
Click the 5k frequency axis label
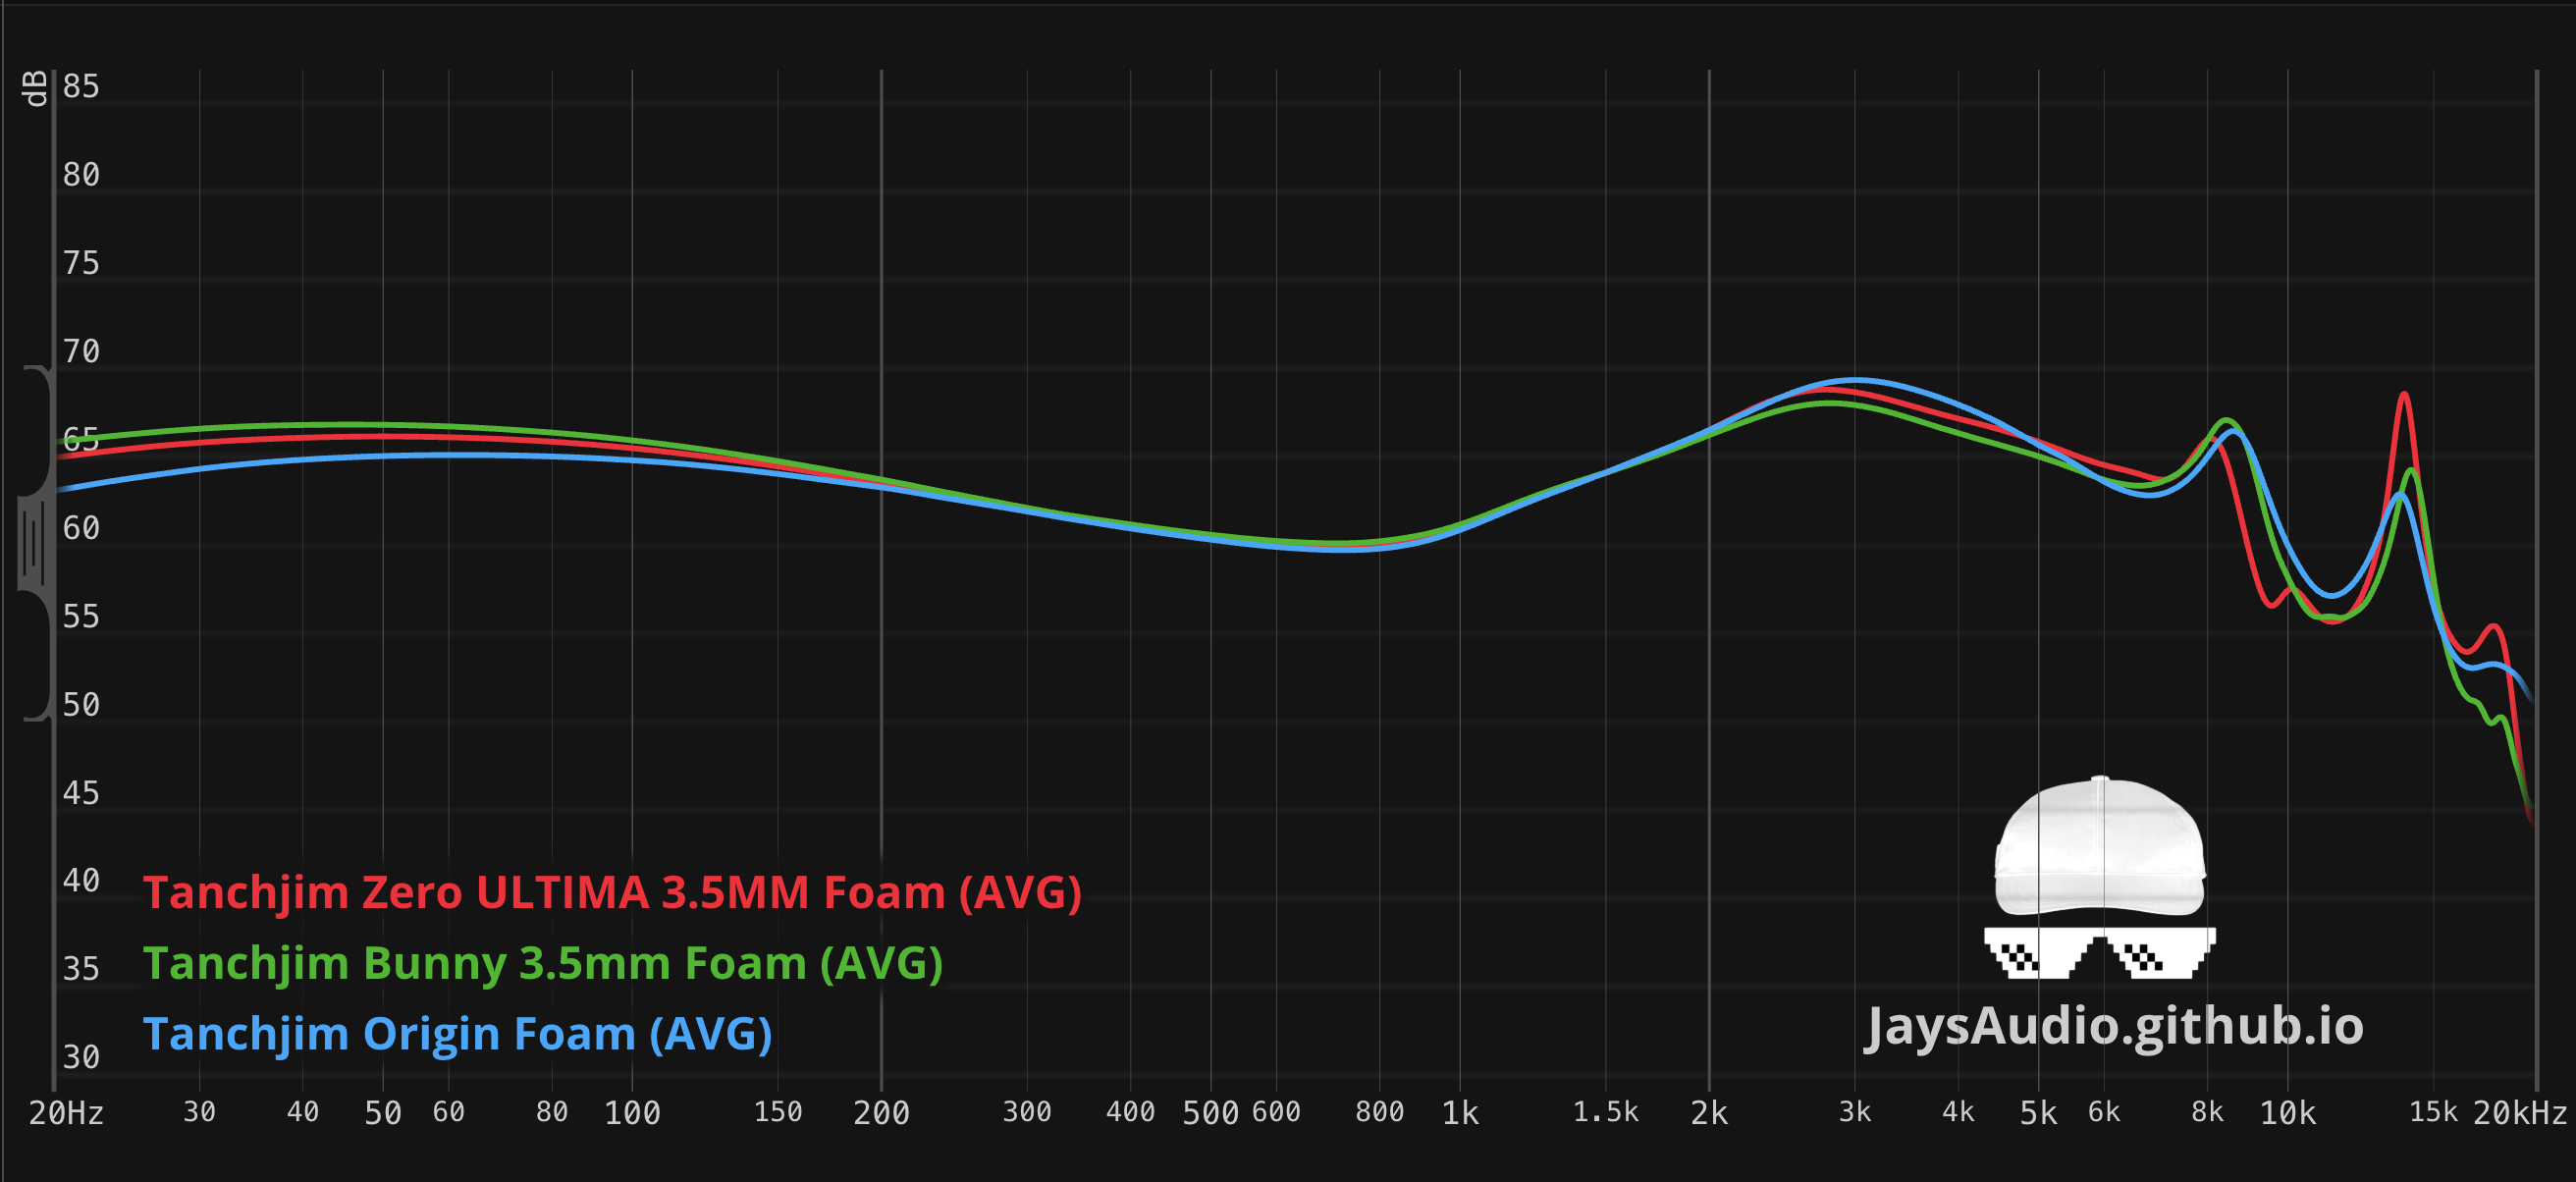click(x=2038, y=1113)
